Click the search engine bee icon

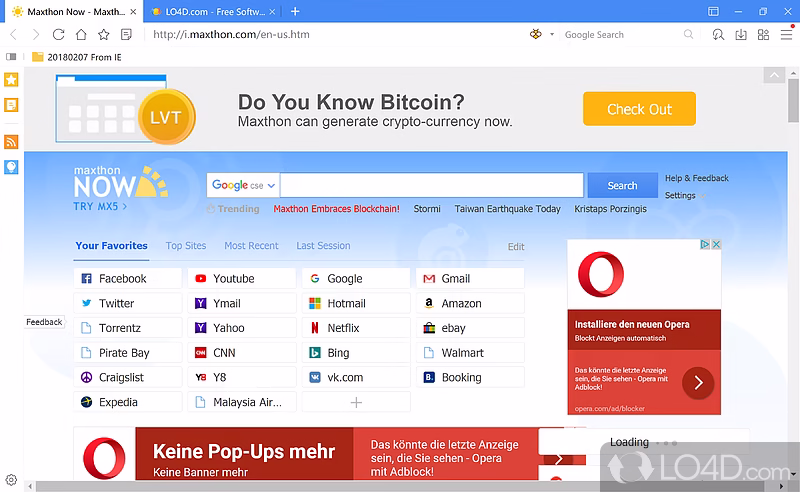536,34
